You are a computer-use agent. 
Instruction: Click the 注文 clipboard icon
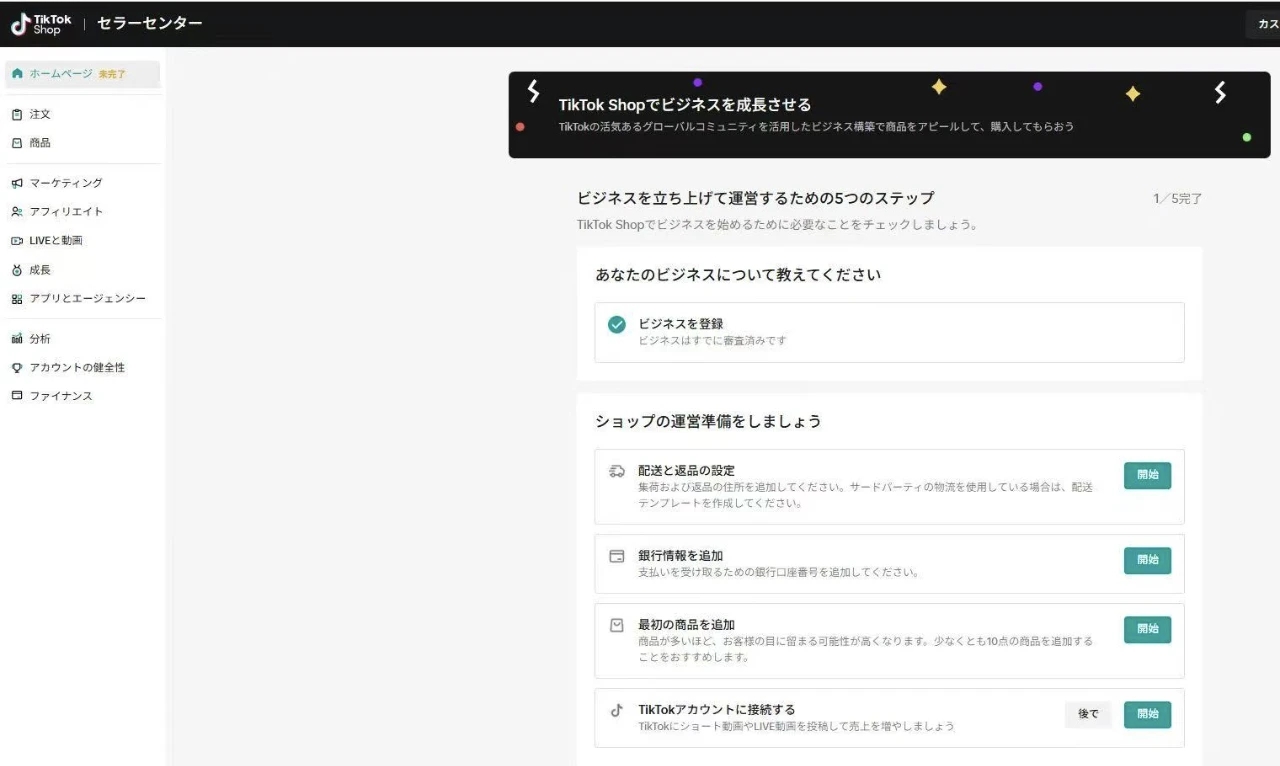[17, 115]
